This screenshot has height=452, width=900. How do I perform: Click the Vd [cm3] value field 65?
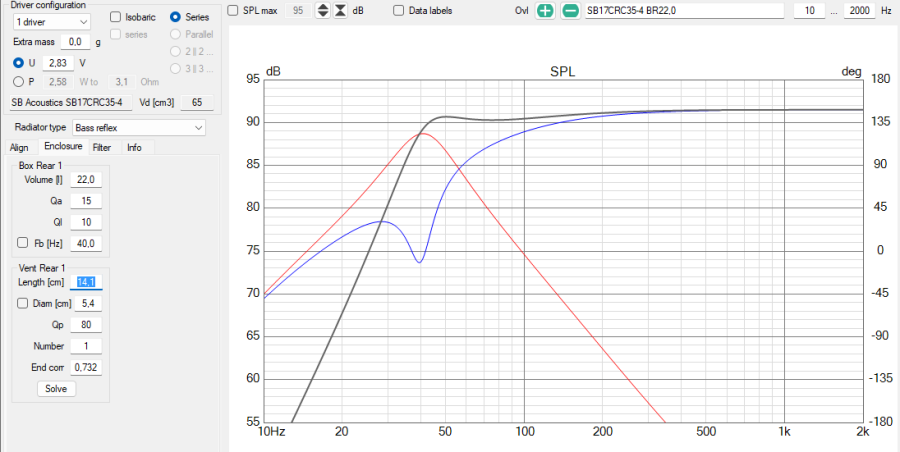(197, 103)
